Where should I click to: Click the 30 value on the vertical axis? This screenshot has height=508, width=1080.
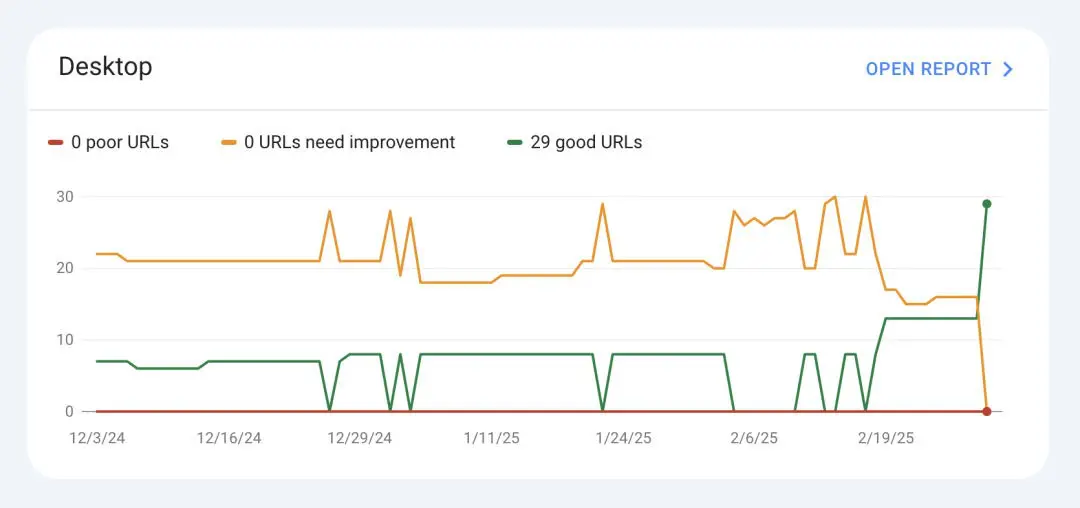click(64, 196)
